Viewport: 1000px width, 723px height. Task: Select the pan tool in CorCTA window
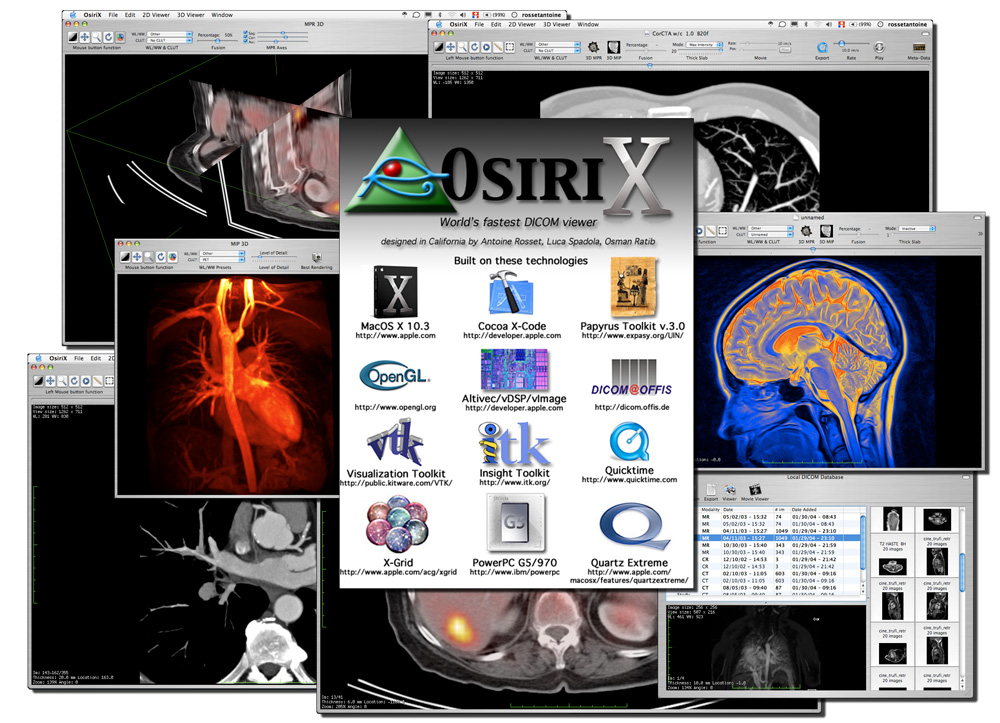point(451,47)
